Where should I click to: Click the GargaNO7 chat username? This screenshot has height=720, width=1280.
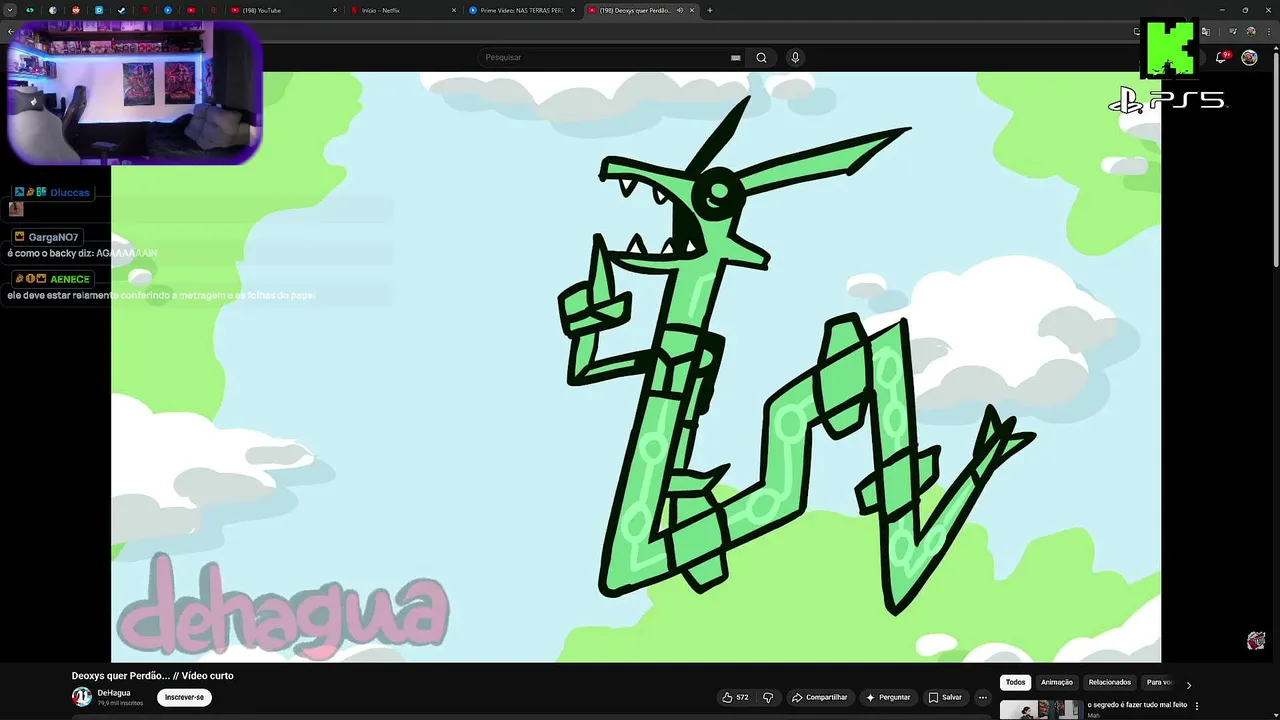pos(54,237)
